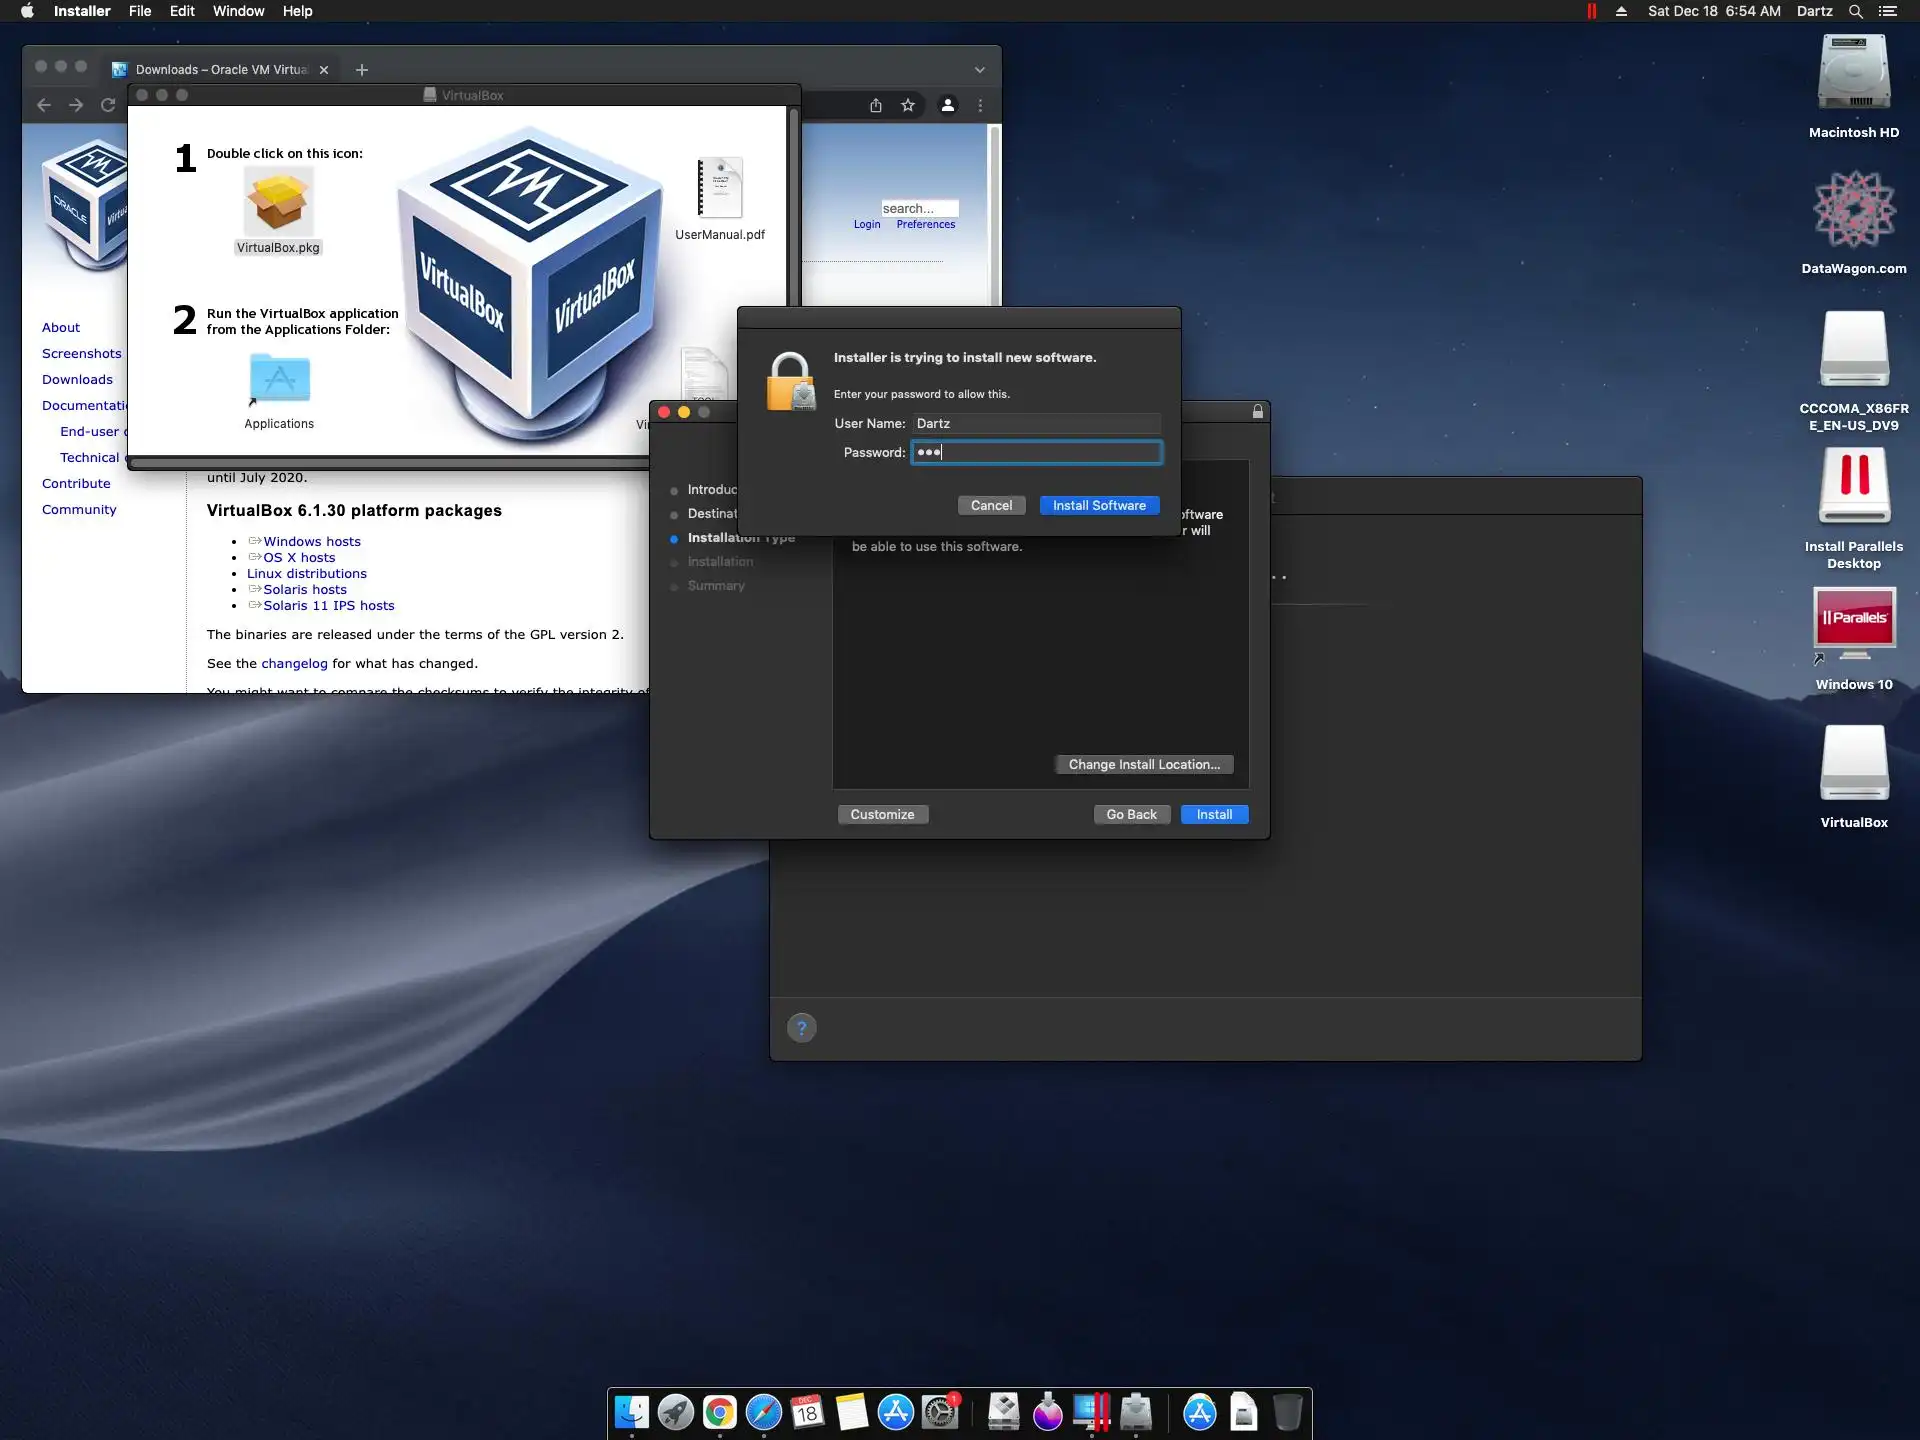Screen dimensions: 1920x1440
Task: Select the Downloads Oracle VM VirtualBox tab
Action: [220, 70]
